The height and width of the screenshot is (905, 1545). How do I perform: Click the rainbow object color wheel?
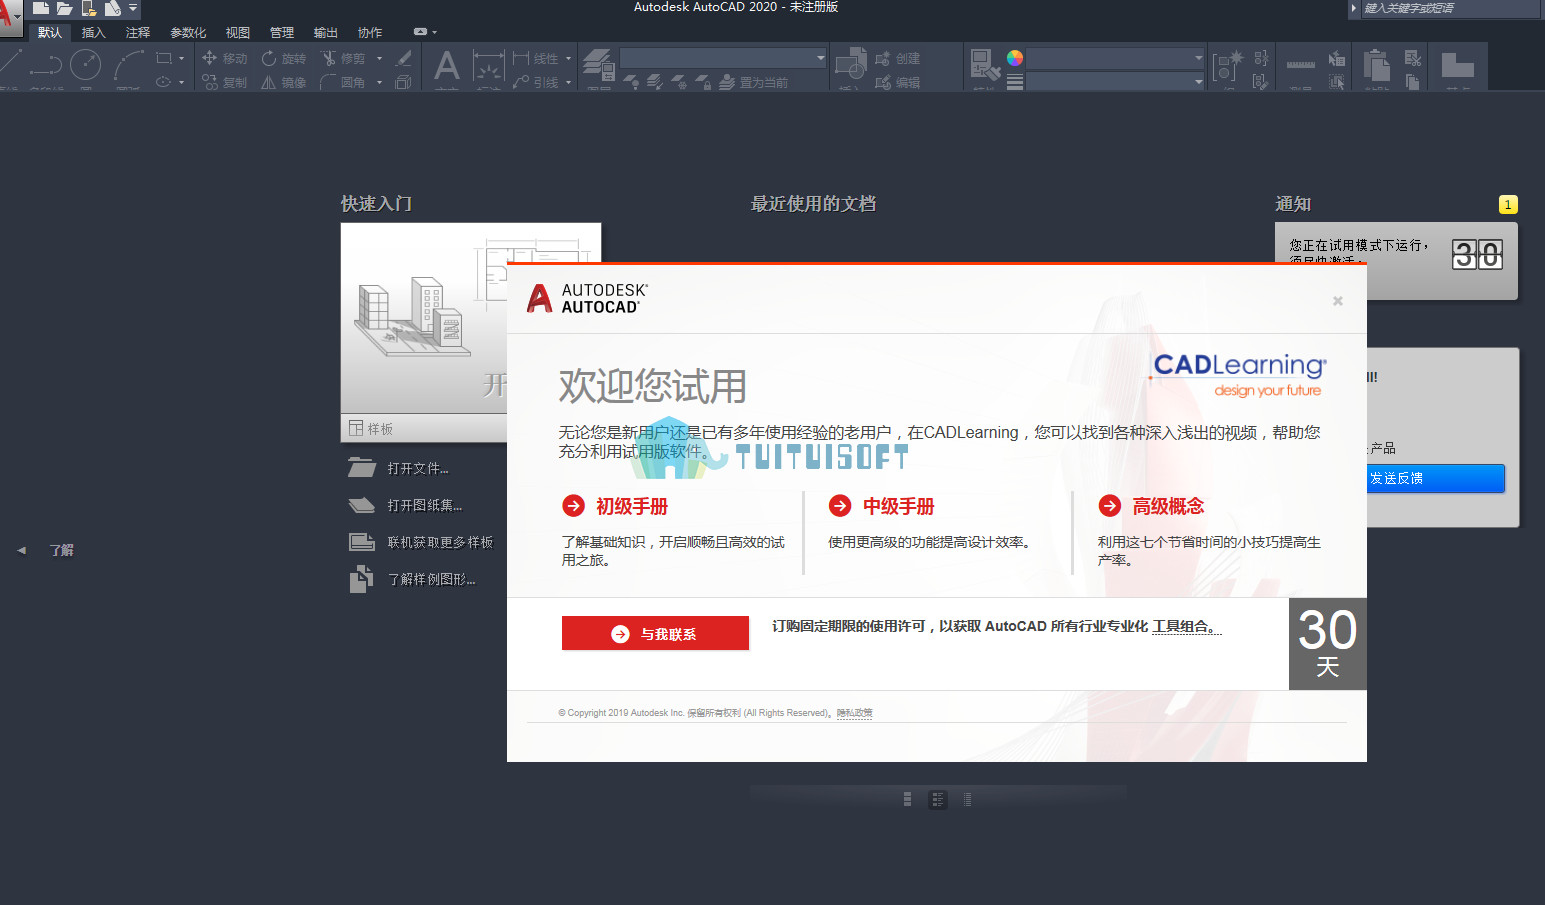tap(1015, 58)
